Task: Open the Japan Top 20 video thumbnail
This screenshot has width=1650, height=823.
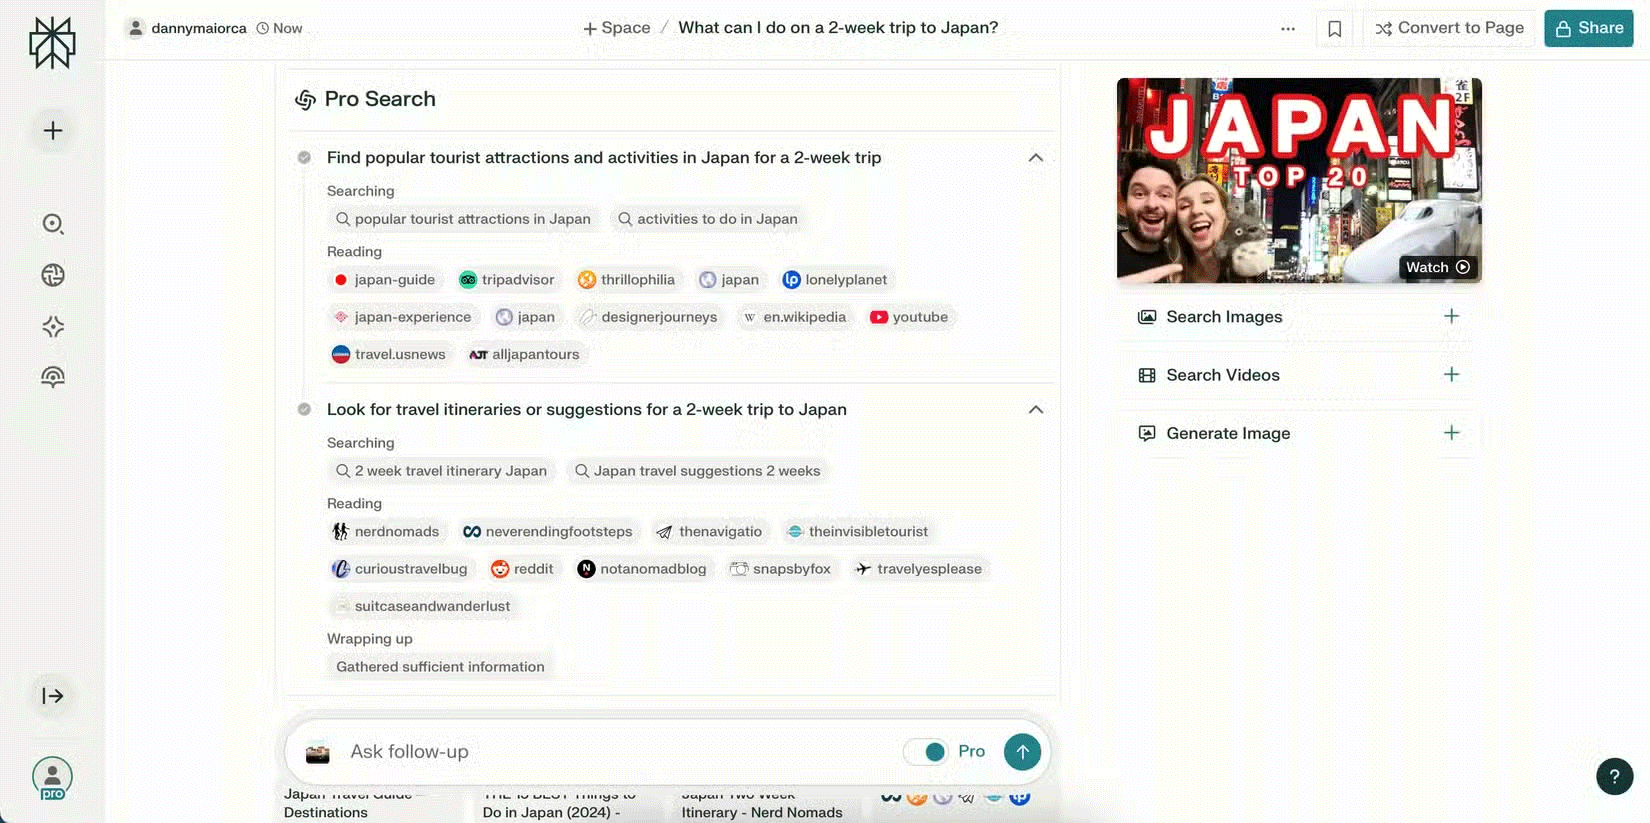Action: (1299, 180)
